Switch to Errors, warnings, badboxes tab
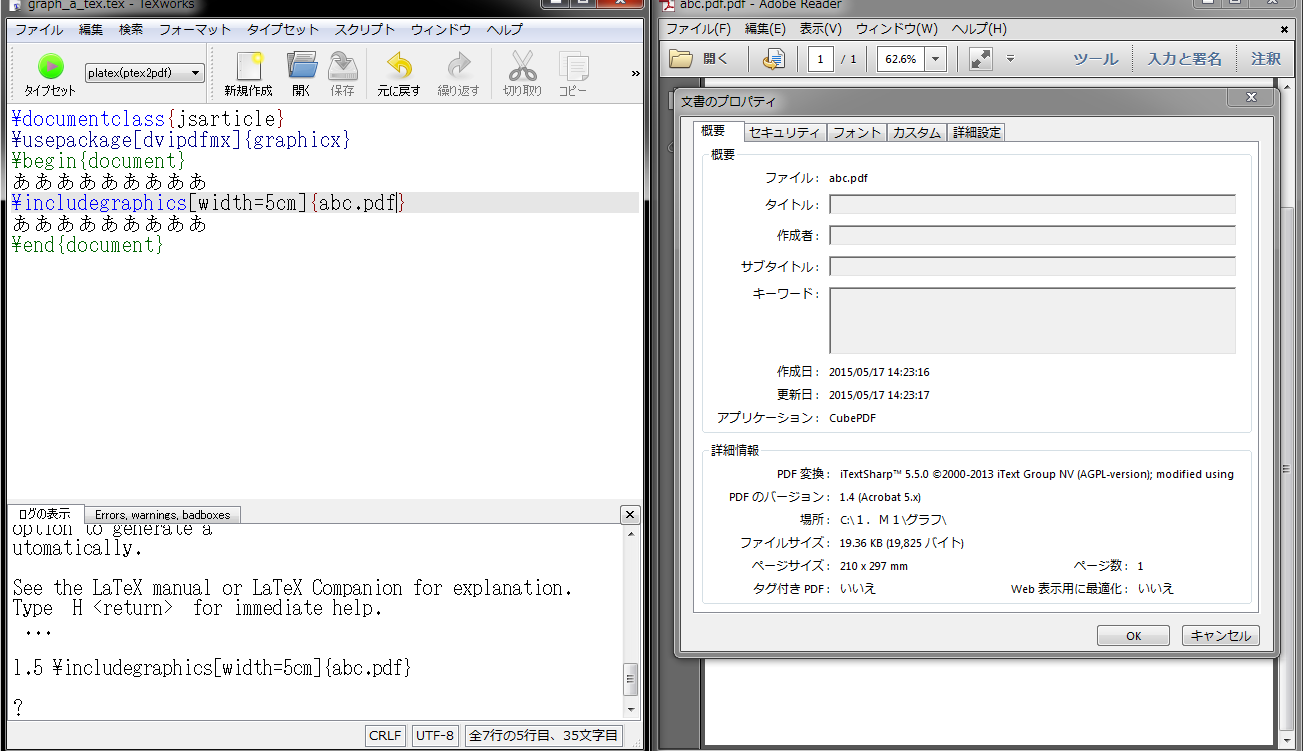Viewport: 1303px width, 751px height. 162,514
